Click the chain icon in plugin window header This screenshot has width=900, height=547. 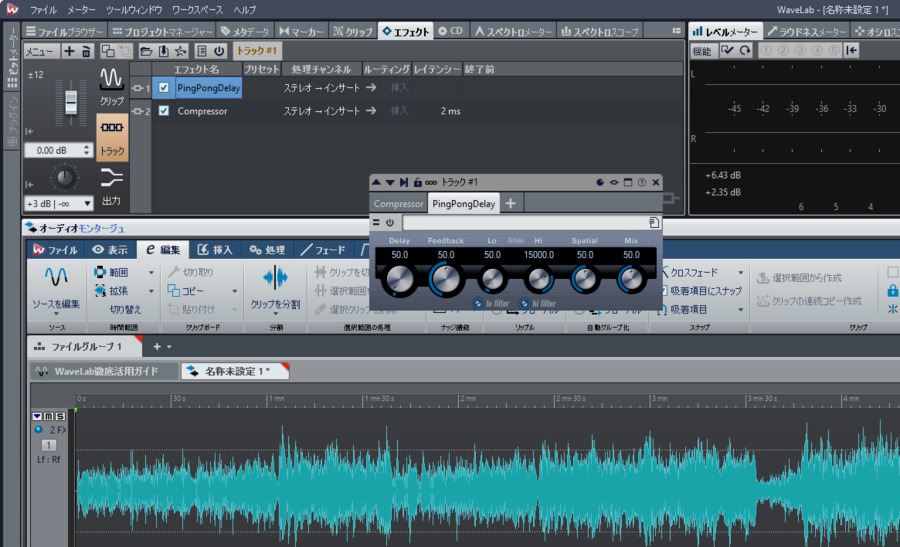pyautogui.click(x=430, y=183)
